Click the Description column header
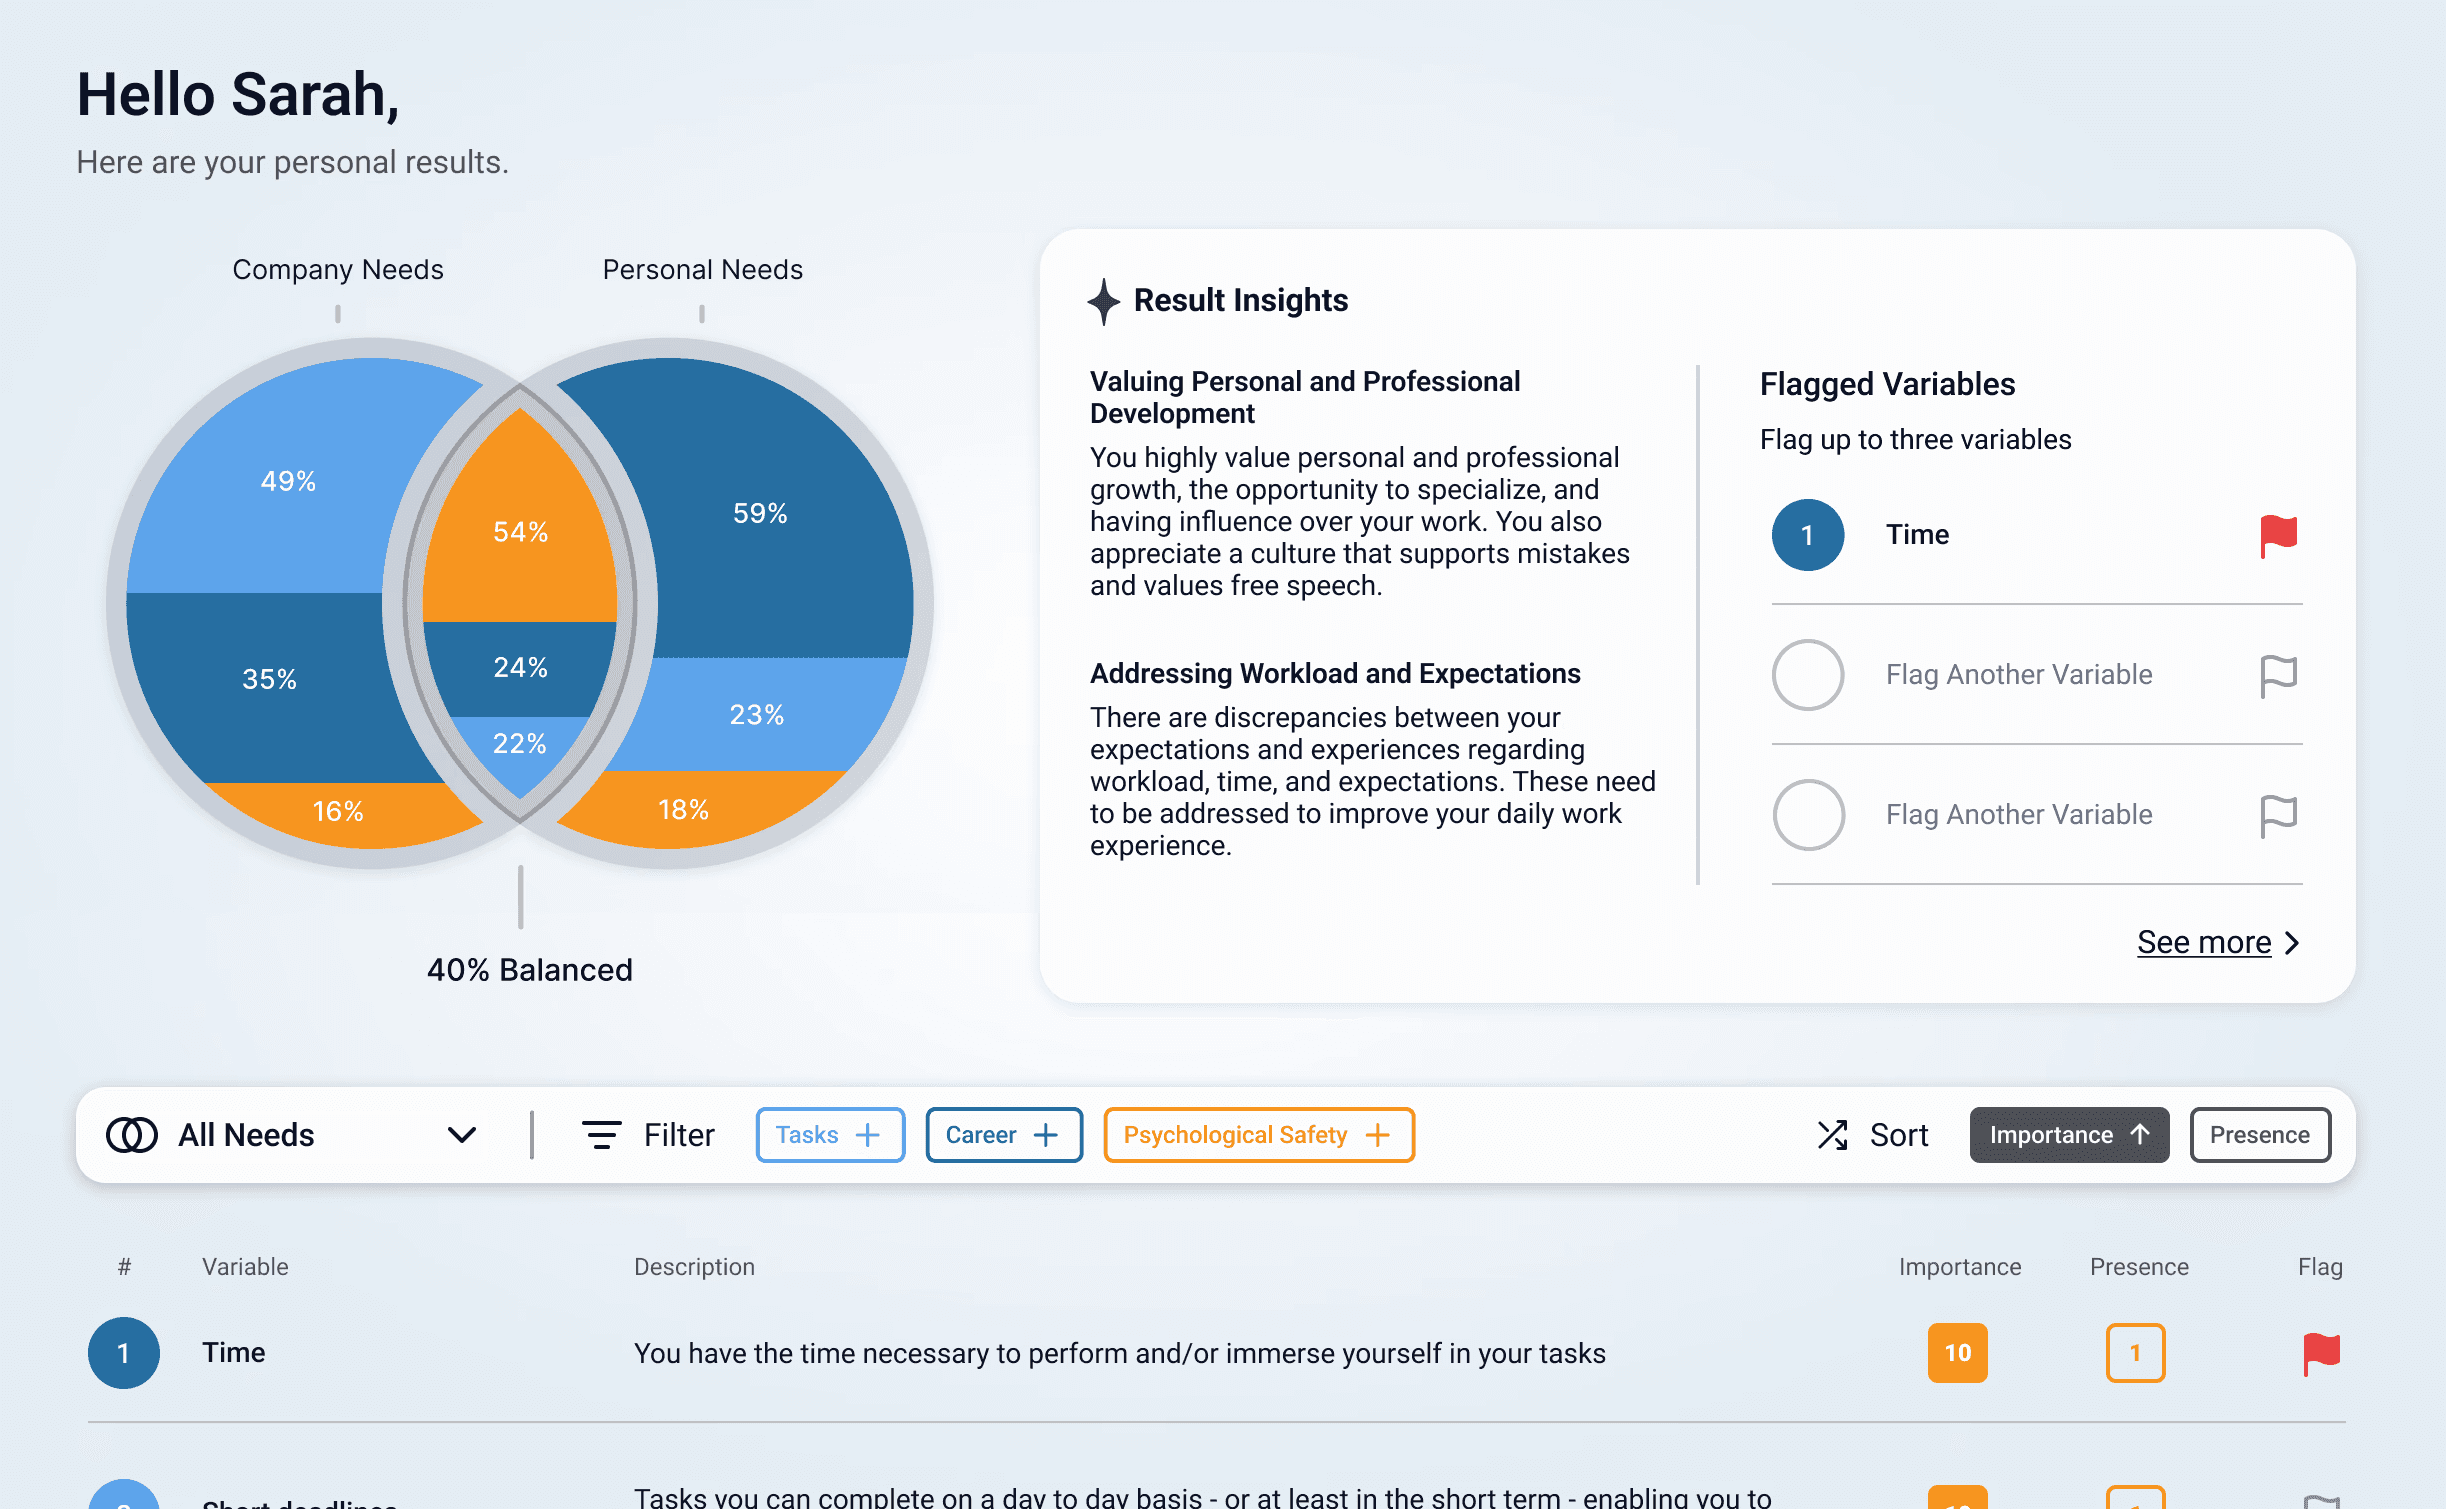The width and height of the screenshot is (2446, 1509). pyautogui.click(x=694, y=1267)
